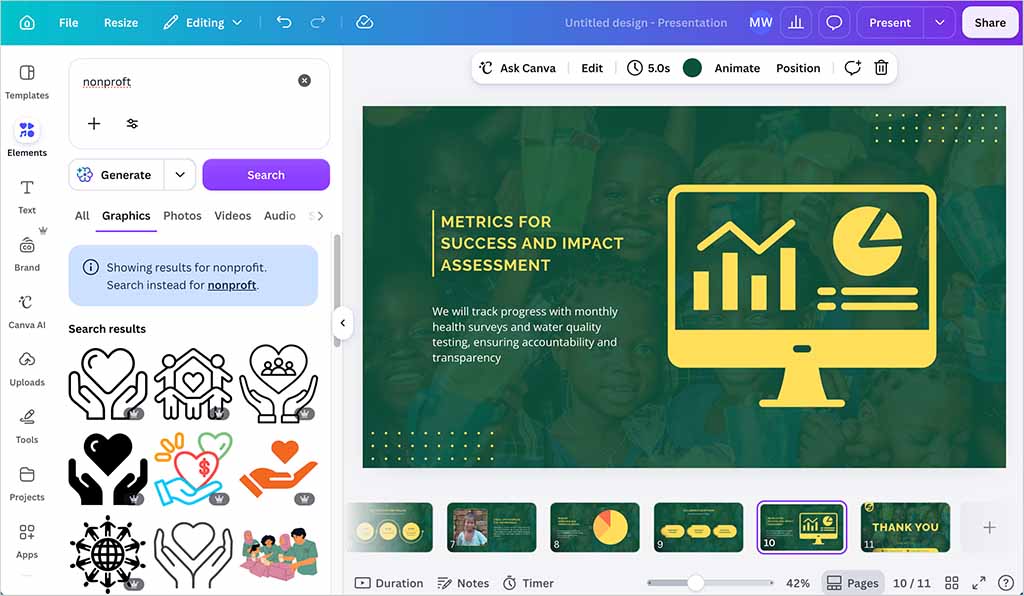1024x596 pixels.
Task: Open Present options dropdown arrow
Action: (939, 23)
